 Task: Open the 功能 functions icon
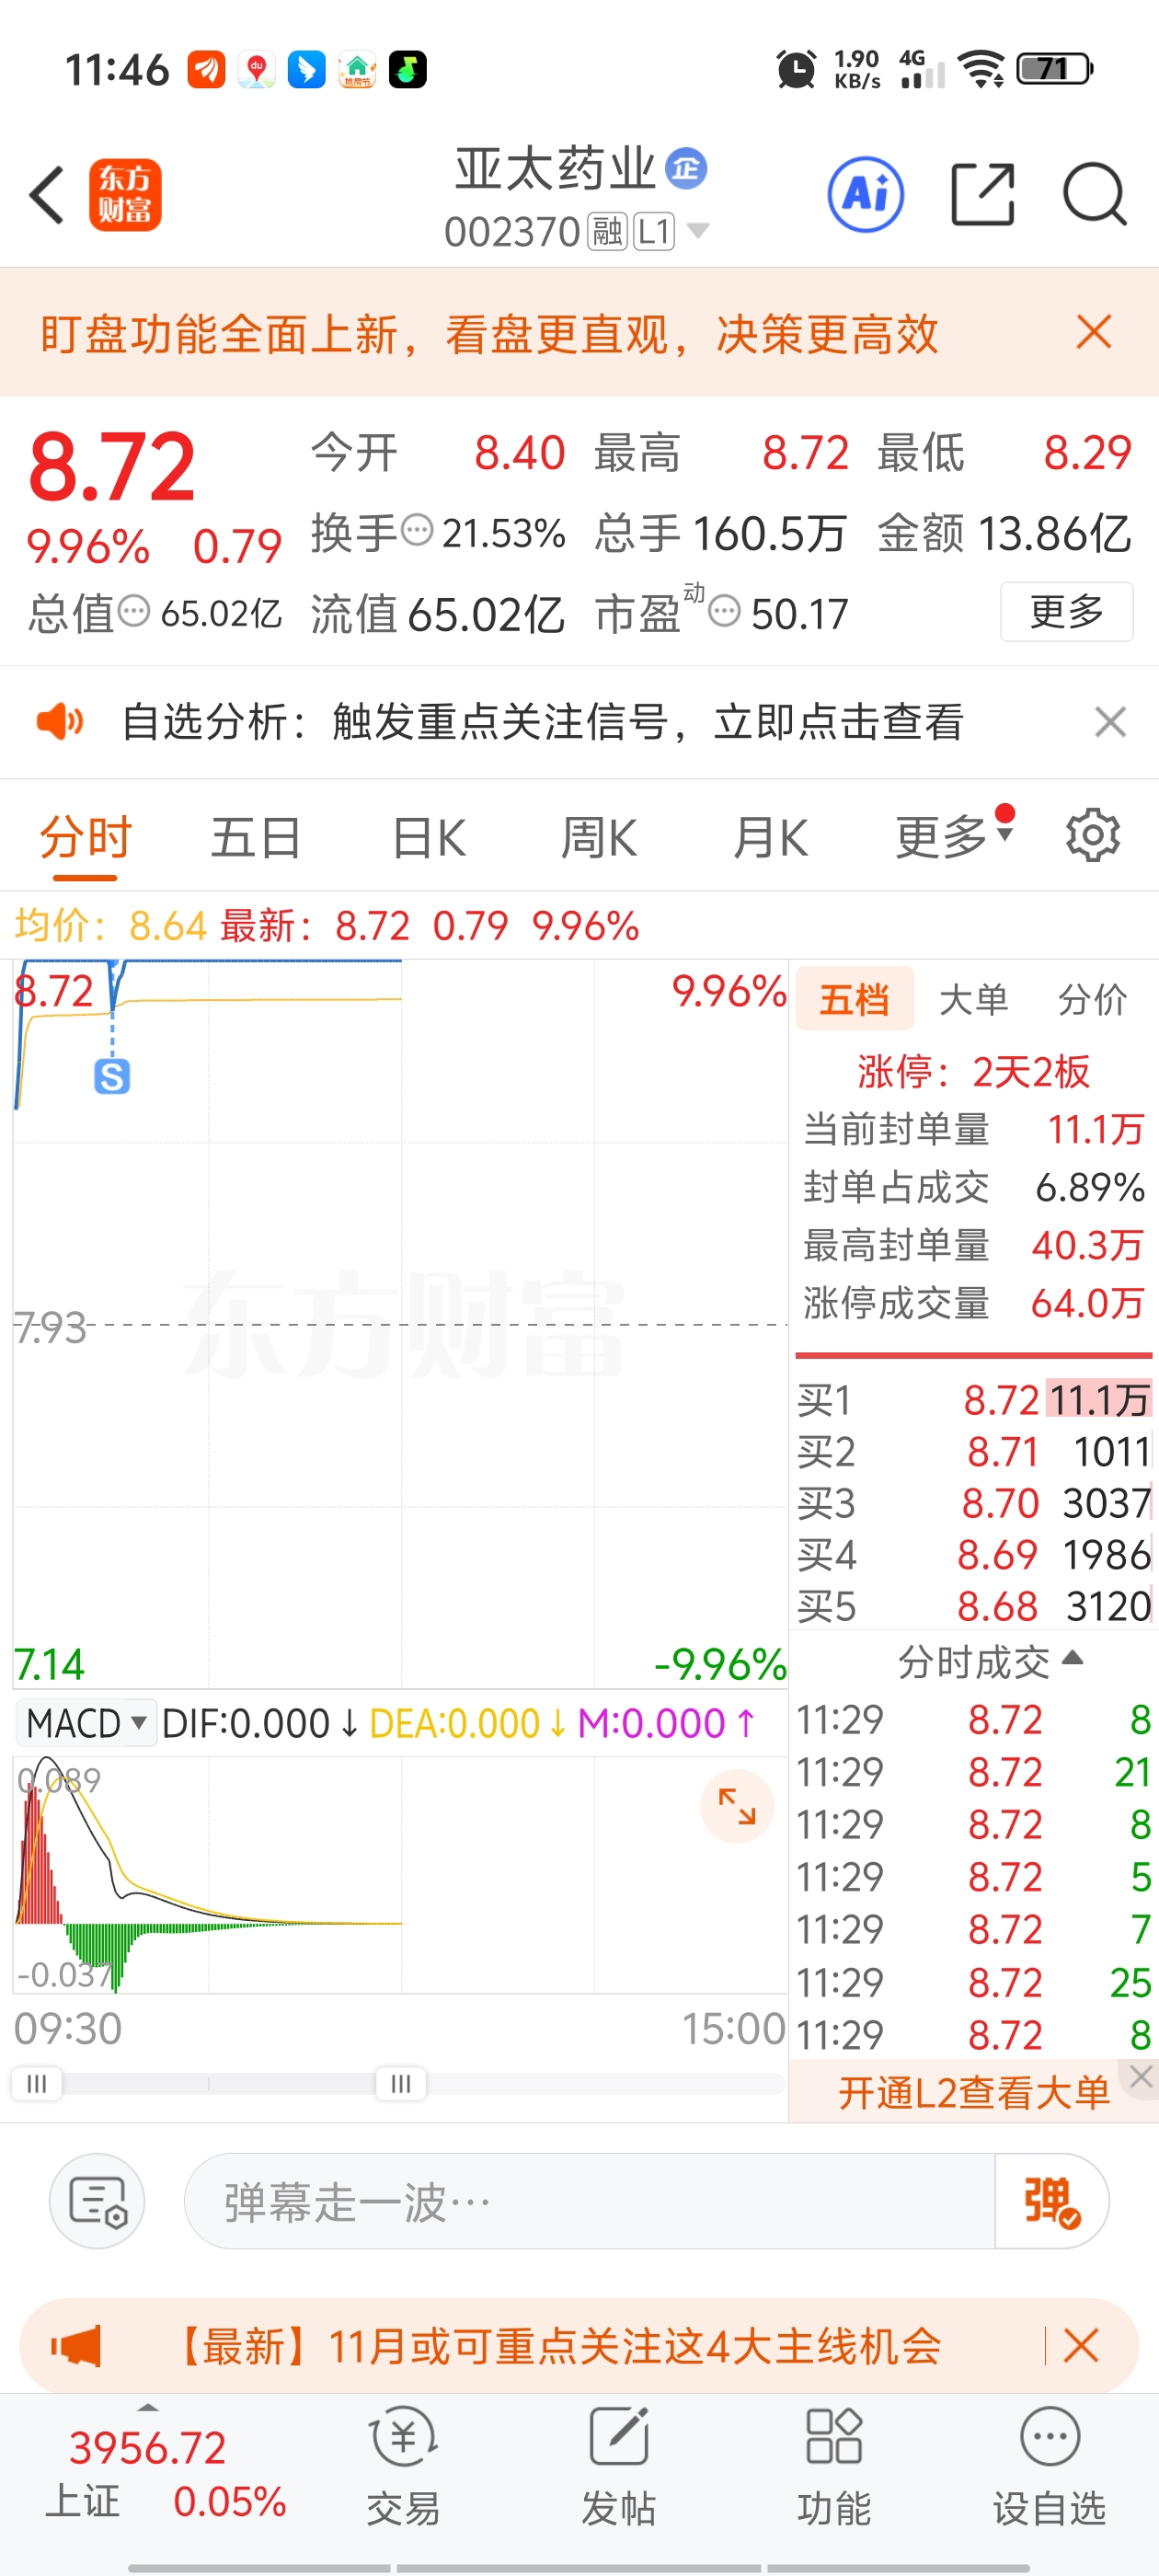tap(834, 2466)
